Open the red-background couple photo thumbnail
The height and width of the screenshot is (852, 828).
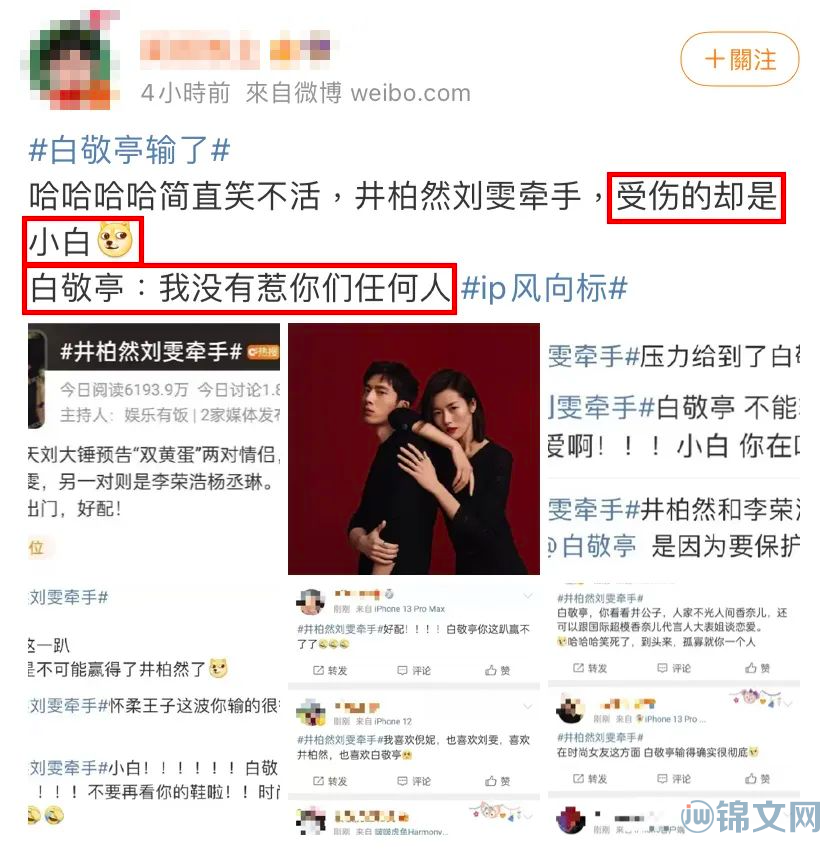(413, 449)
